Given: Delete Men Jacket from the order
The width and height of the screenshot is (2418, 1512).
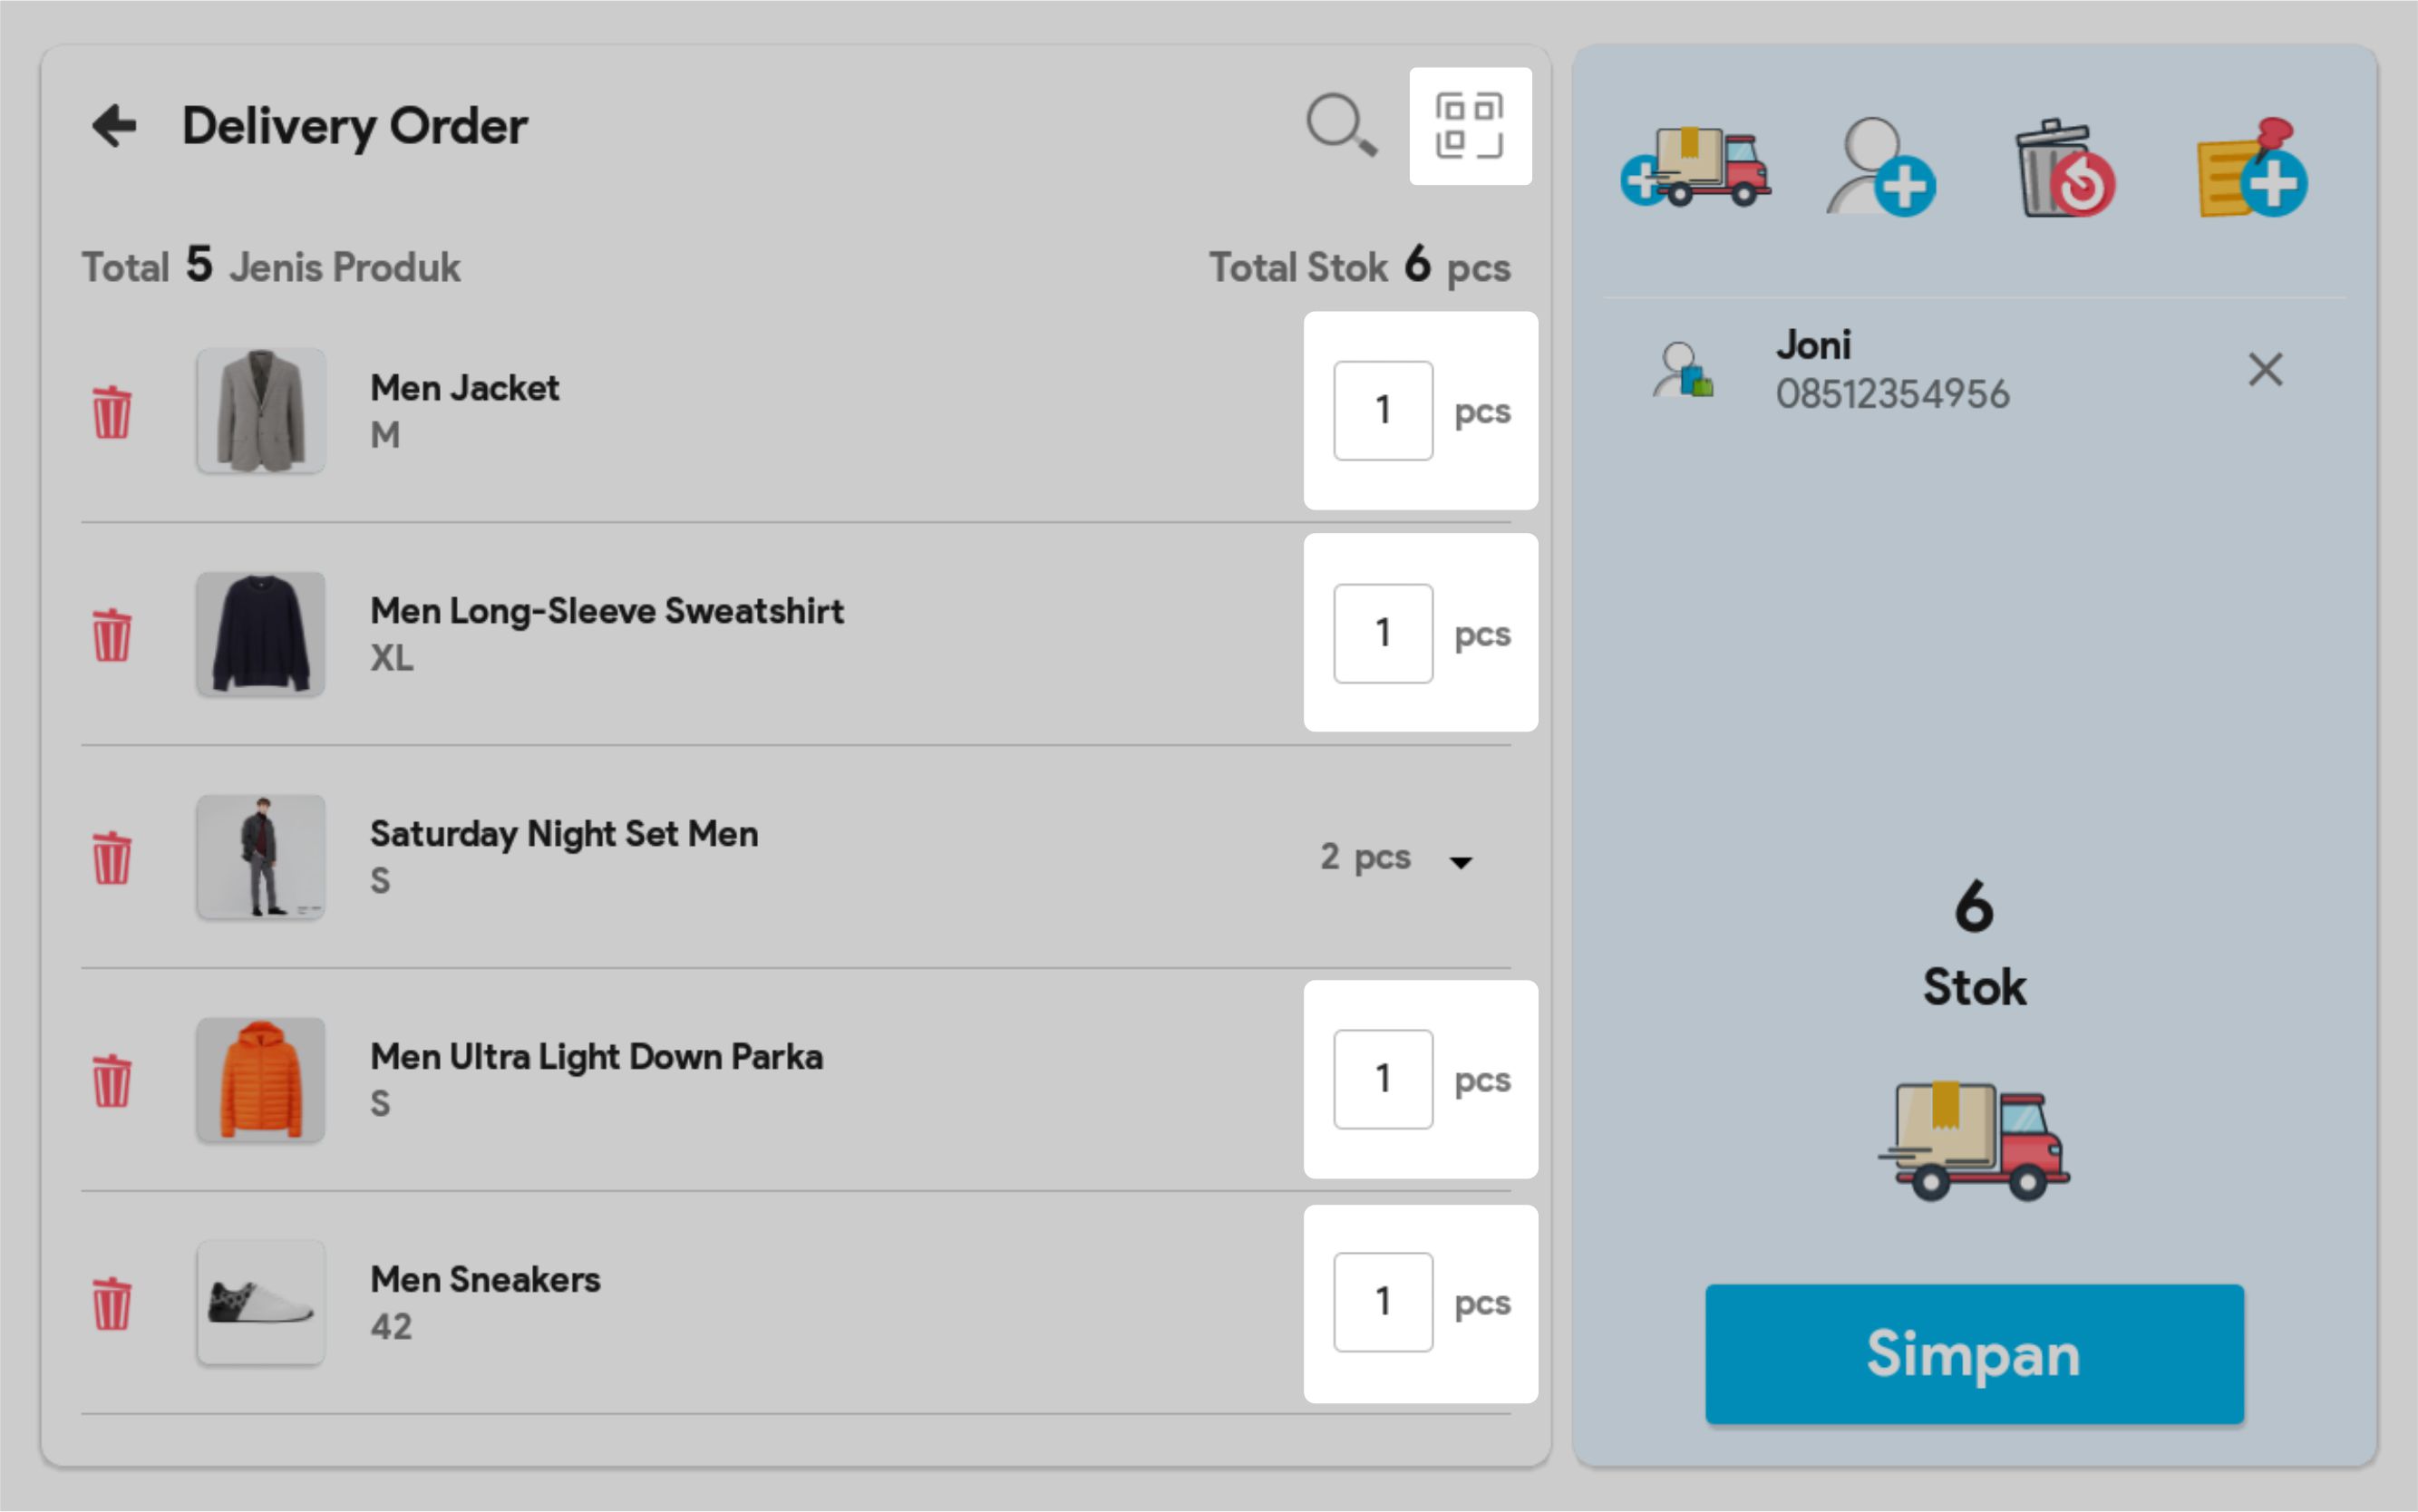Looking at the screenshot, I should click(112, 412).
